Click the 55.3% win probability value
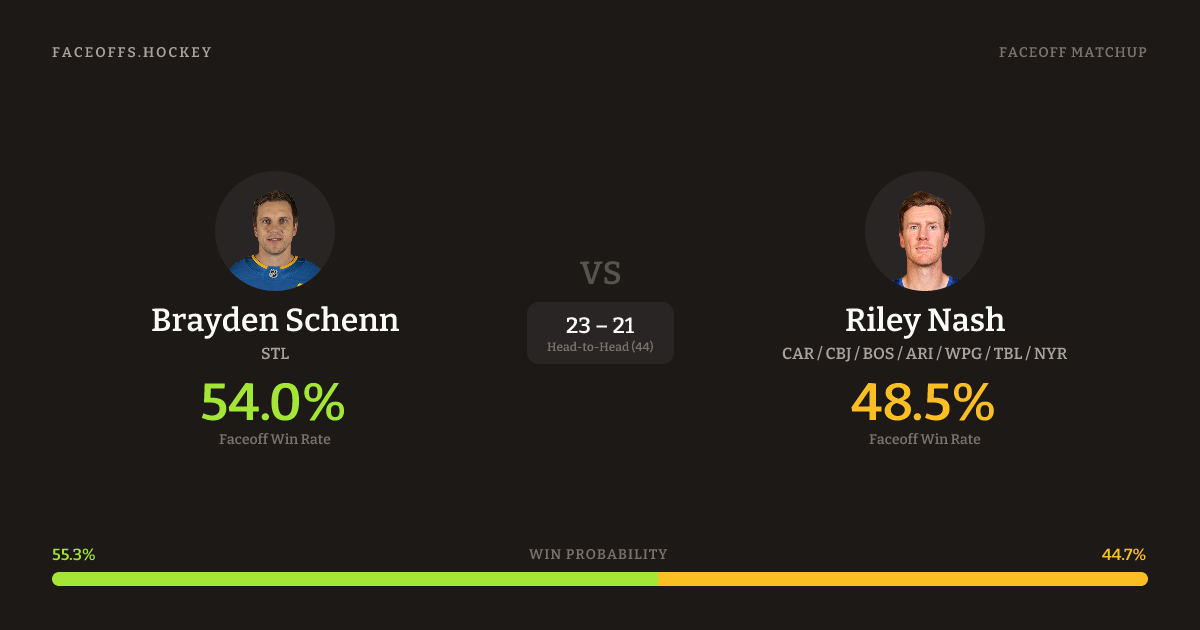 [73, 554]
